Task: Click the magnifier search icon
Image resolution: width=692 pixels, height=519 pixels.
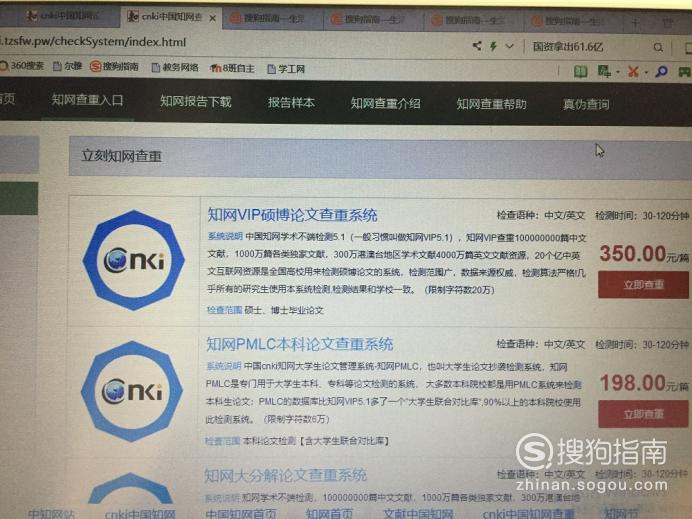Action: click(658, 47)
